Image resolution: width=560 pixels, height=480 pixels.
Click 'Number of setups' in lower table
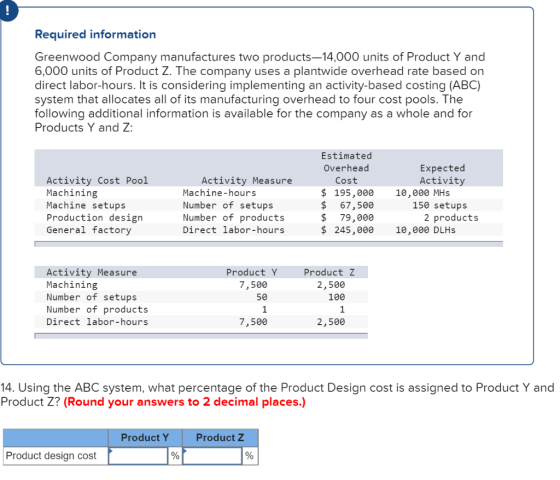click(x=91, y=297)
